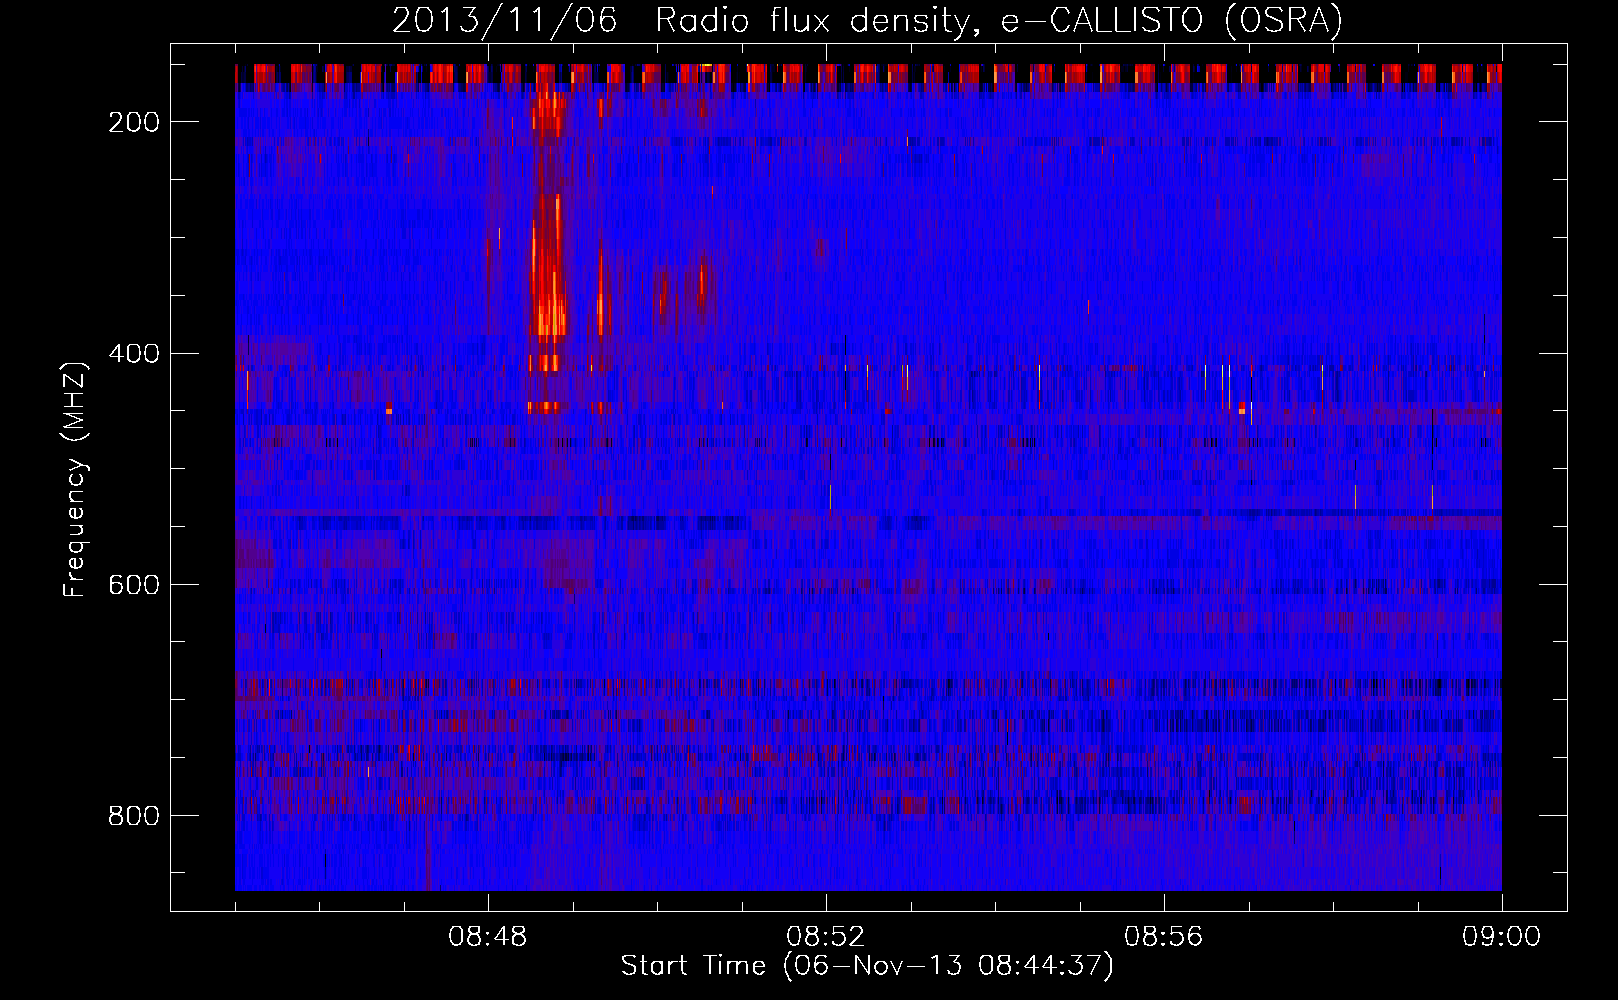The image size is (1618, 1000).
Task: Click the bright radio burst near 08:48:40
Action: (x=547, y=250)
